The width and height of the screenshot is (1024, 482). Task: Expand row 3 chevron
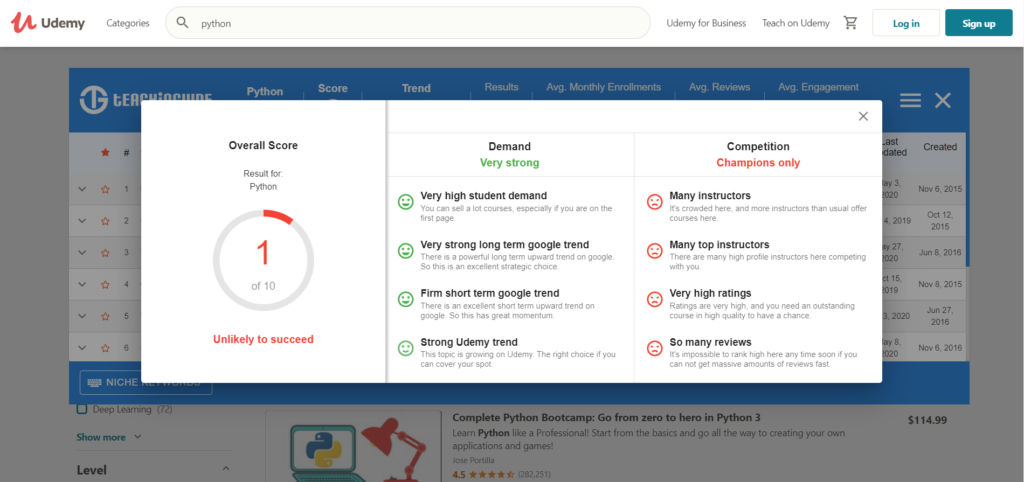coord(82,253)
